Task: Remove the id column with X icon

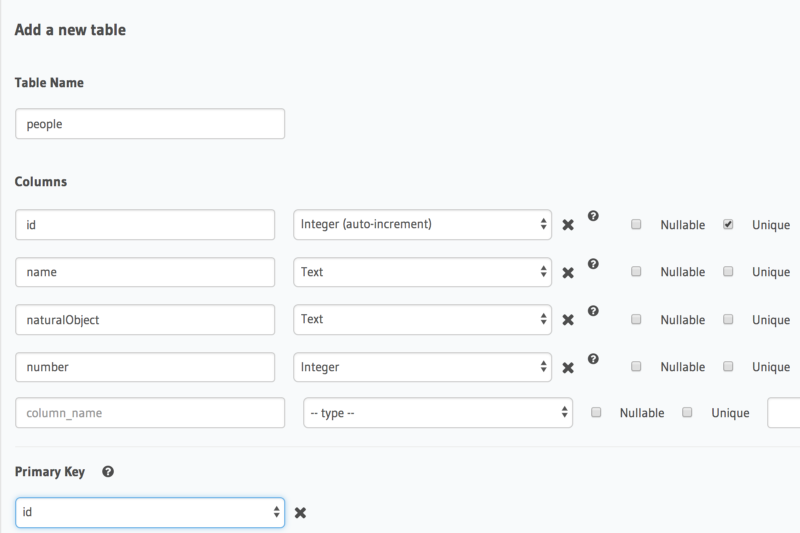Action: pyautogui.click(x=568, y=225)
